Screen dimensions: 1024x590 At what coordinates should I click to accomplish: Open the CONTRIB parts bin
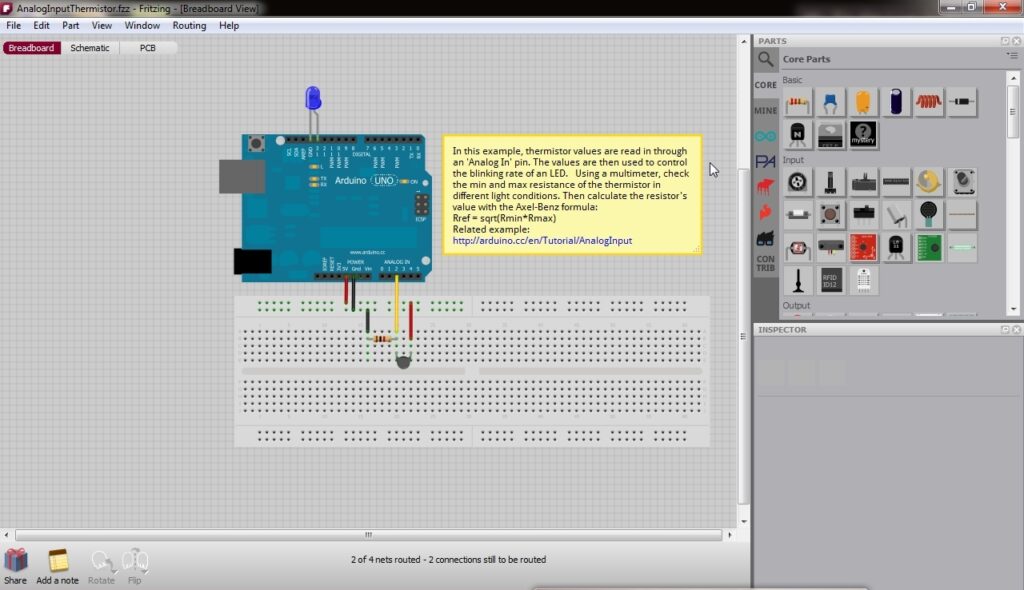coord(765,258)
